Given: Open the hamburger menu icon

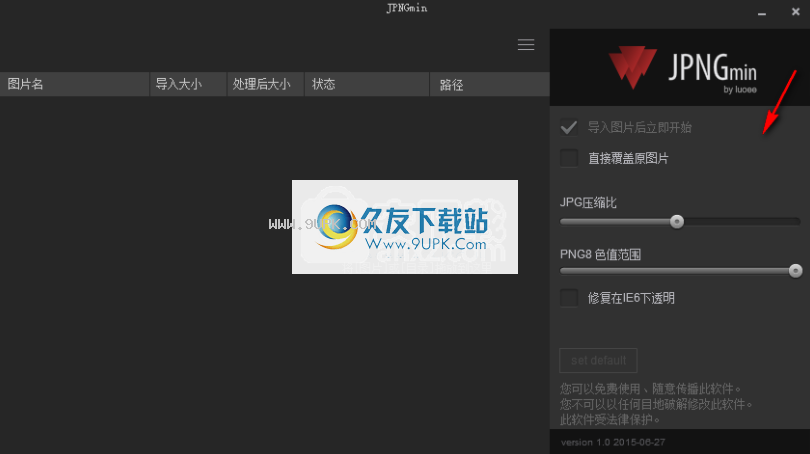Looking at the screenshot, I should (526, 45).
